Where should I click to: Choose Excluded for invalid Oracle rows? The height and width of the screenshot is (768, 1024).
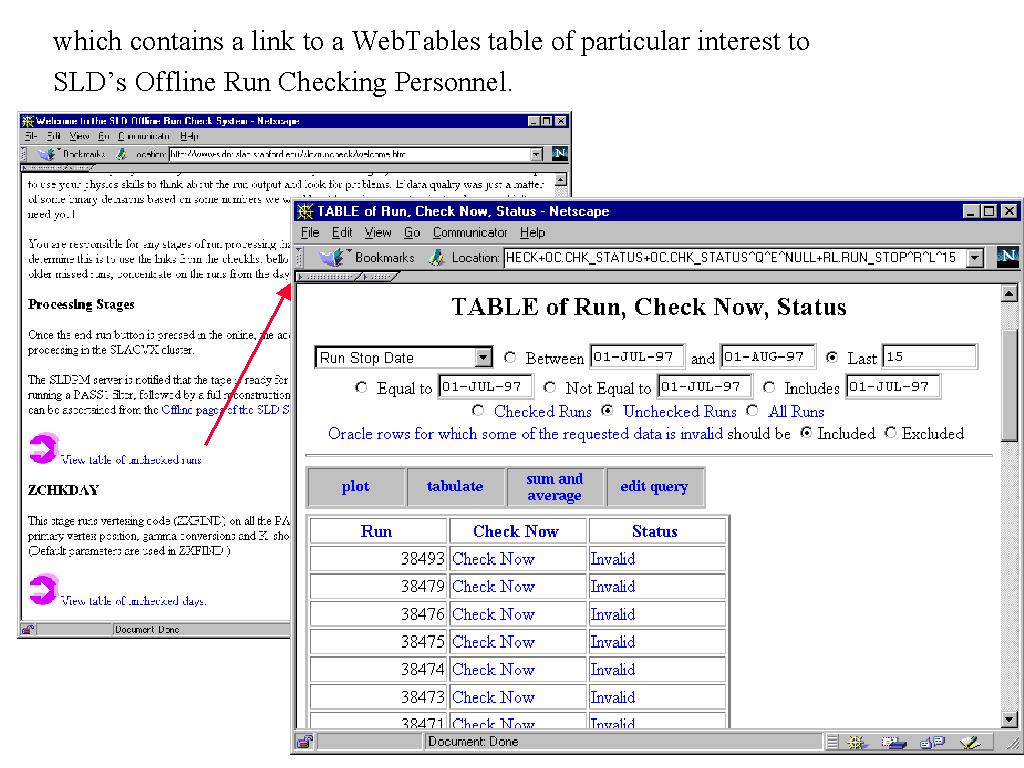[890, 433]
